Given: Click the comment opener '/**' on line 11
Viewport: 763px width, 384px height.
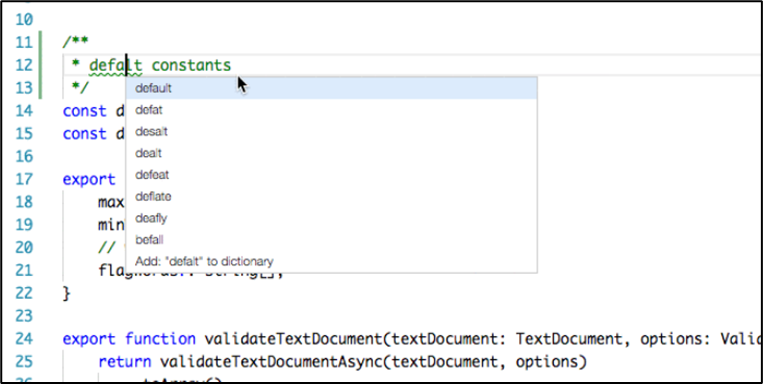Looking at the screenshot, I should [75, 42].
